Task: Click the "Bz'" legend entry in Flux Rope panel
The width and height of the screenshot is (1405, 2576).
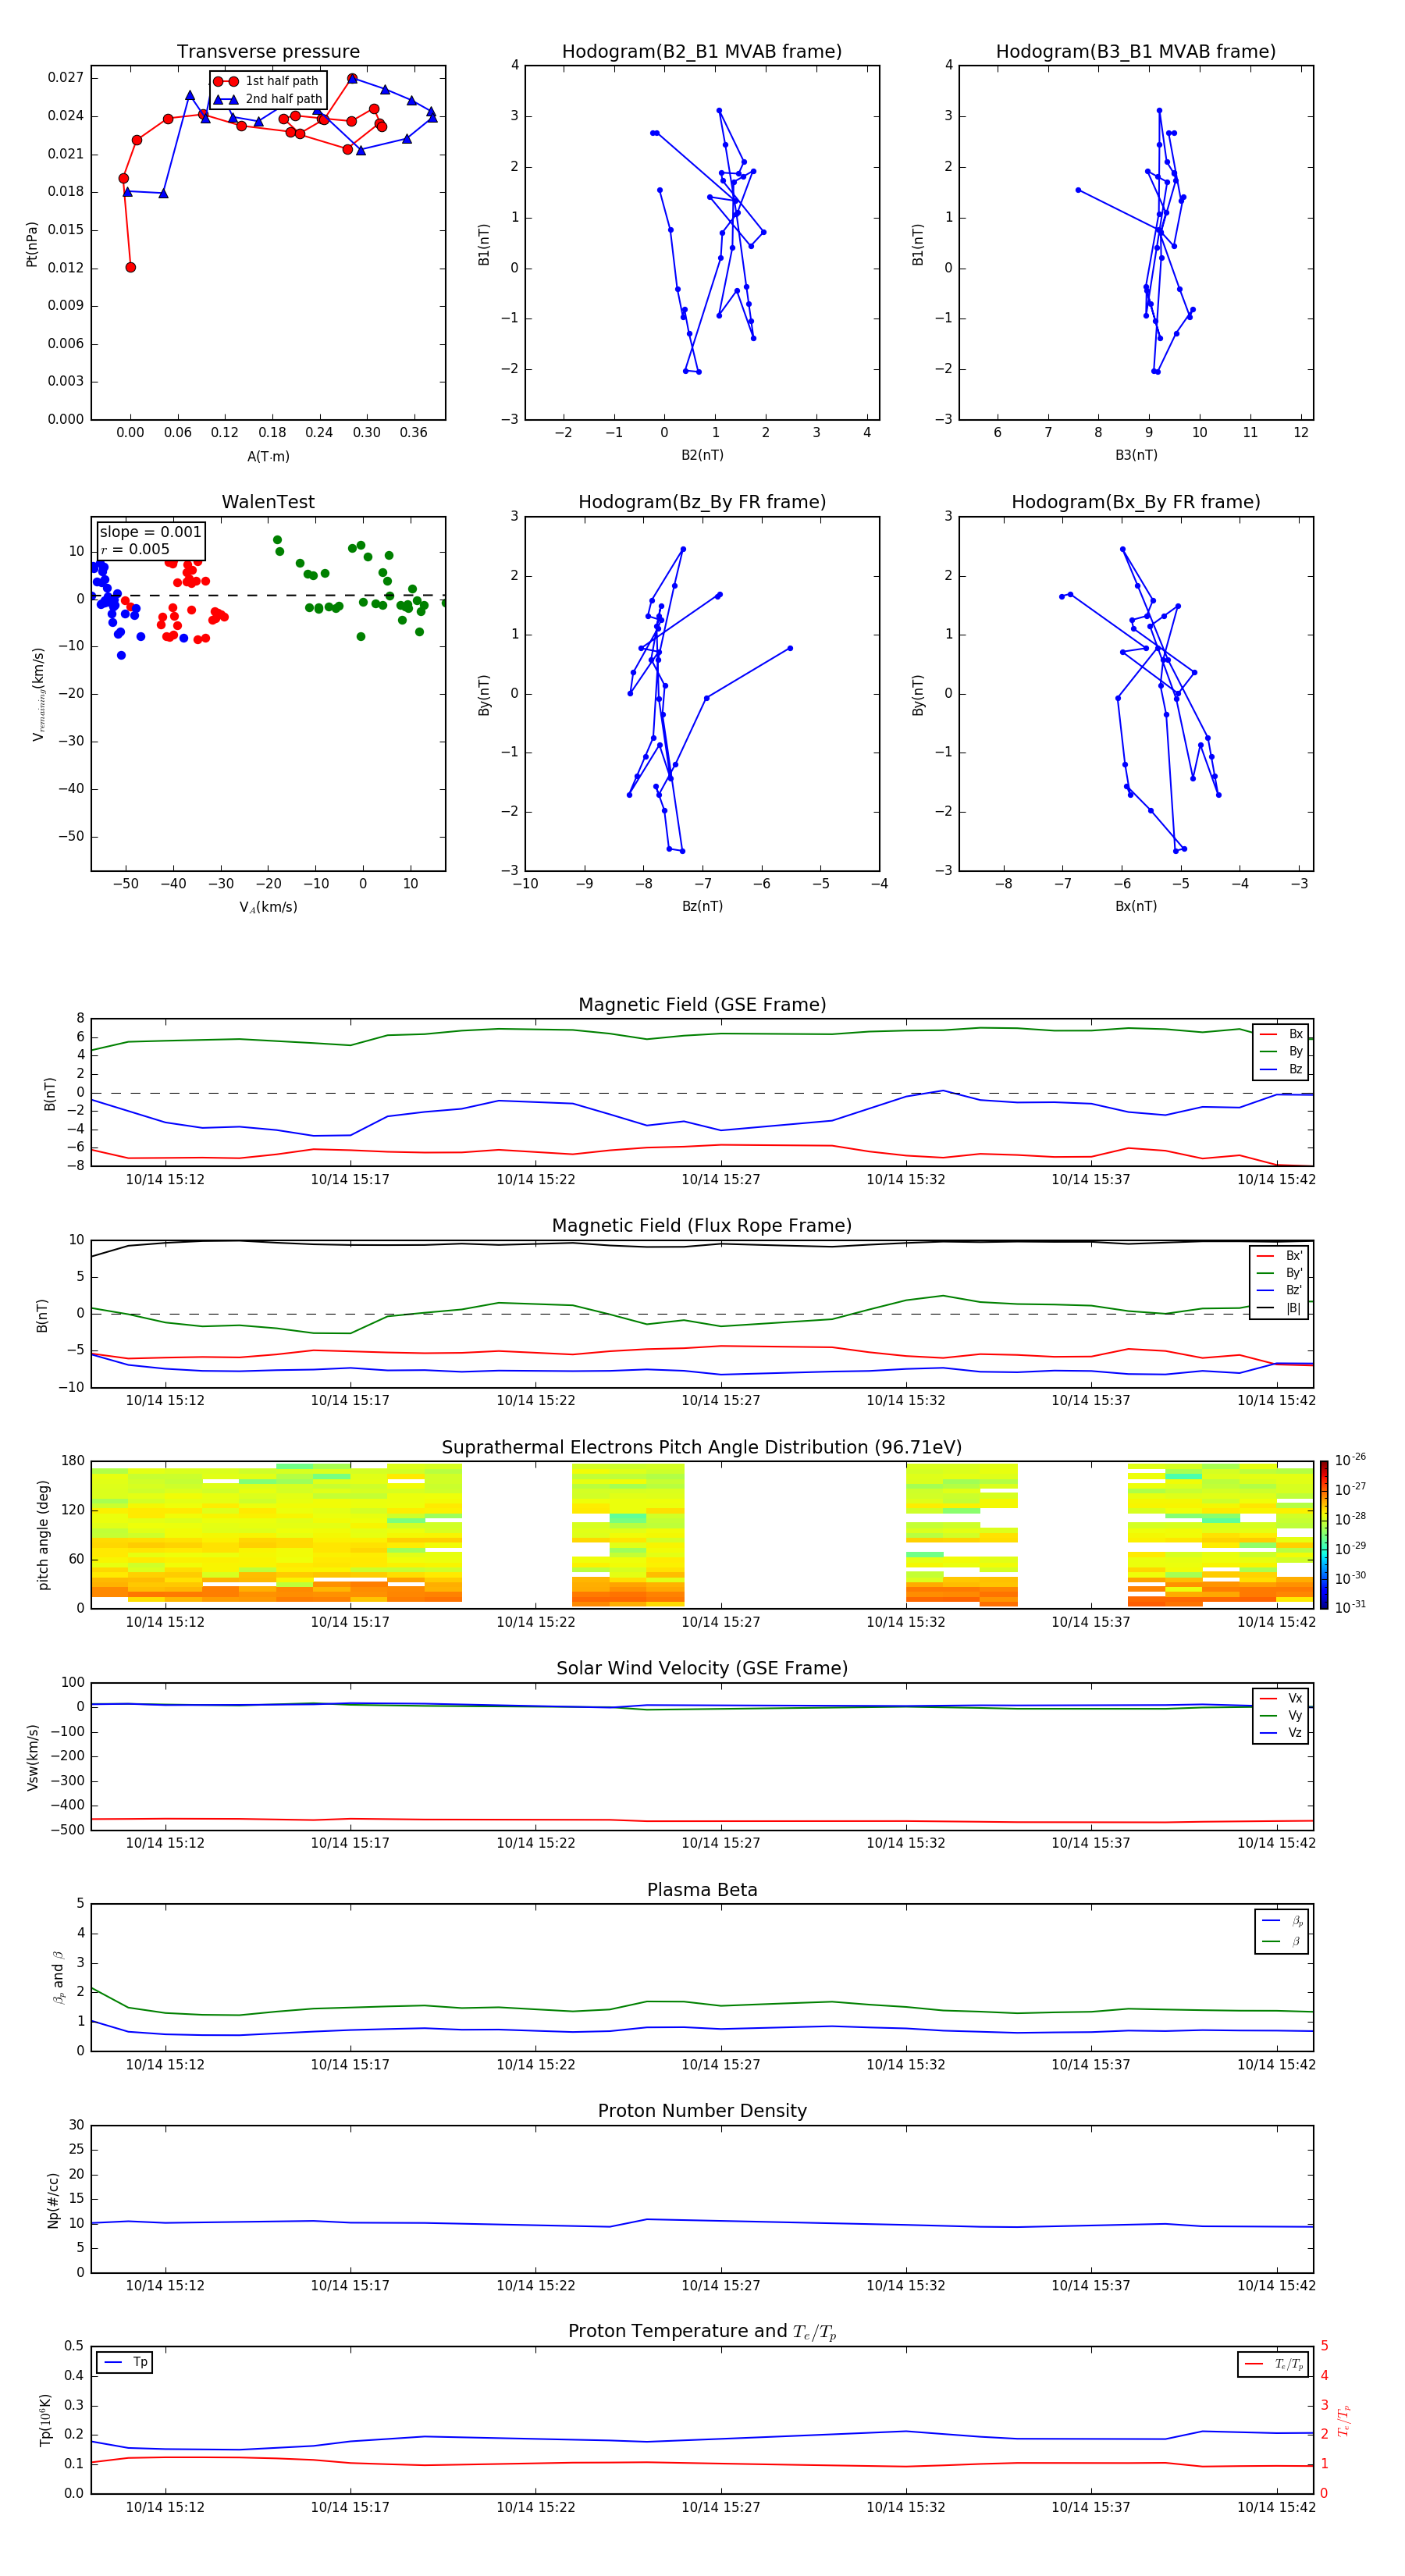Action: 1279,1290
